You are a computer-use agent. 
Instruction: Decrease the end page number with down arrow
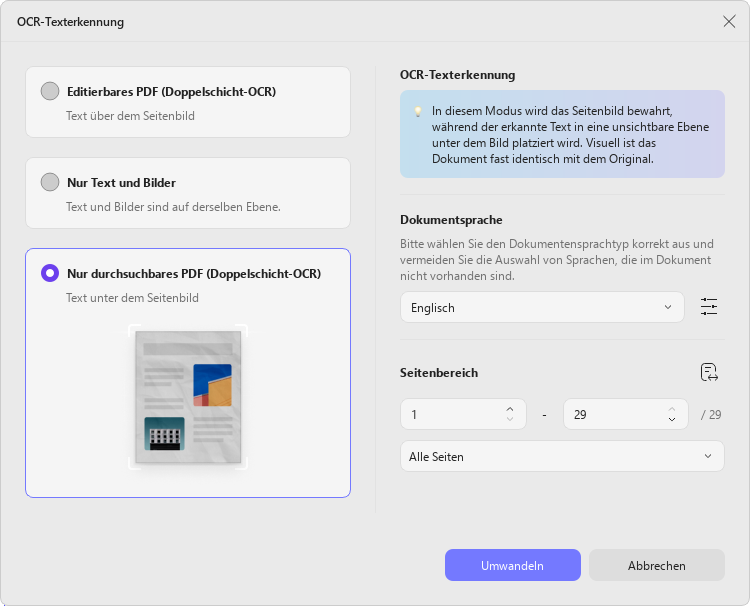point(672,419)
